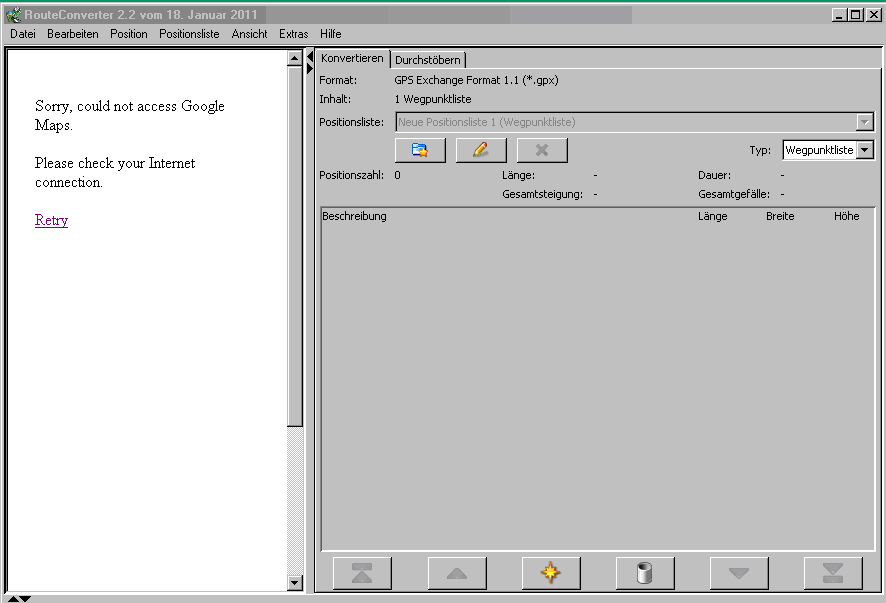
Task: Click the trash can delete position button
Action: (x=645, y=573)
